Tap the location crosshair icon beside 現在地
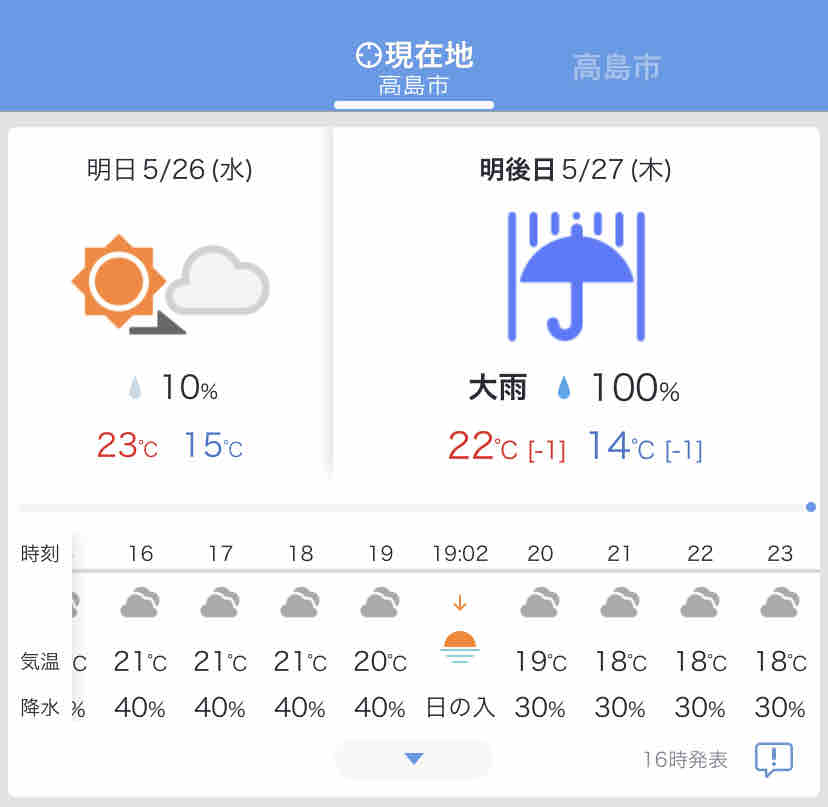 click(369, 56)
